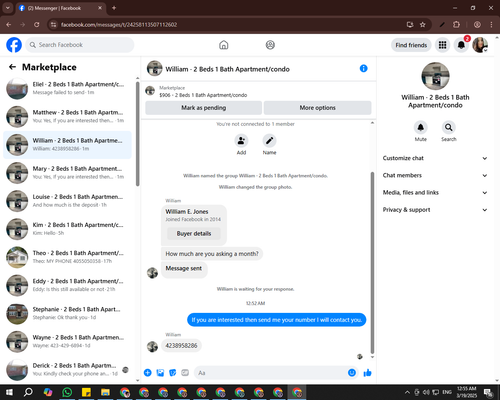
Task: Expand Media, files and links section
Action: pyautogui.click(x=435, y=192)
